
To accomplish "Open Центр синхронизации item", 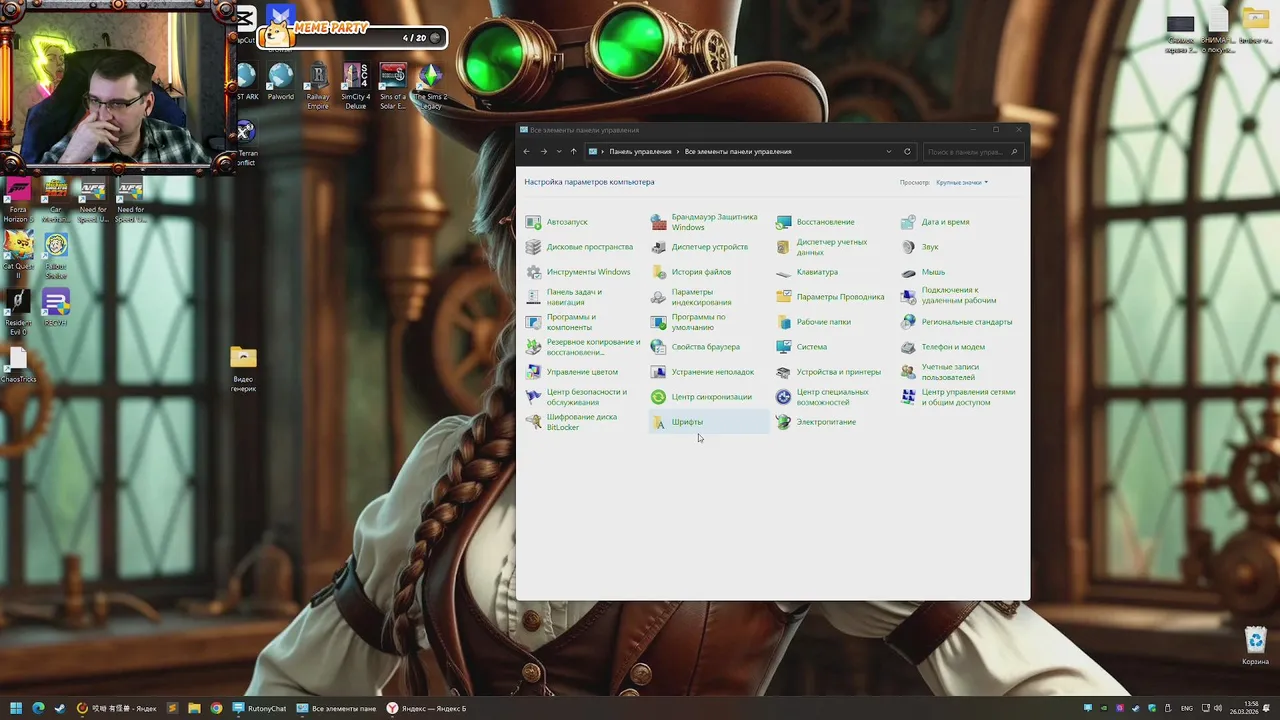I will coord(701,397).
